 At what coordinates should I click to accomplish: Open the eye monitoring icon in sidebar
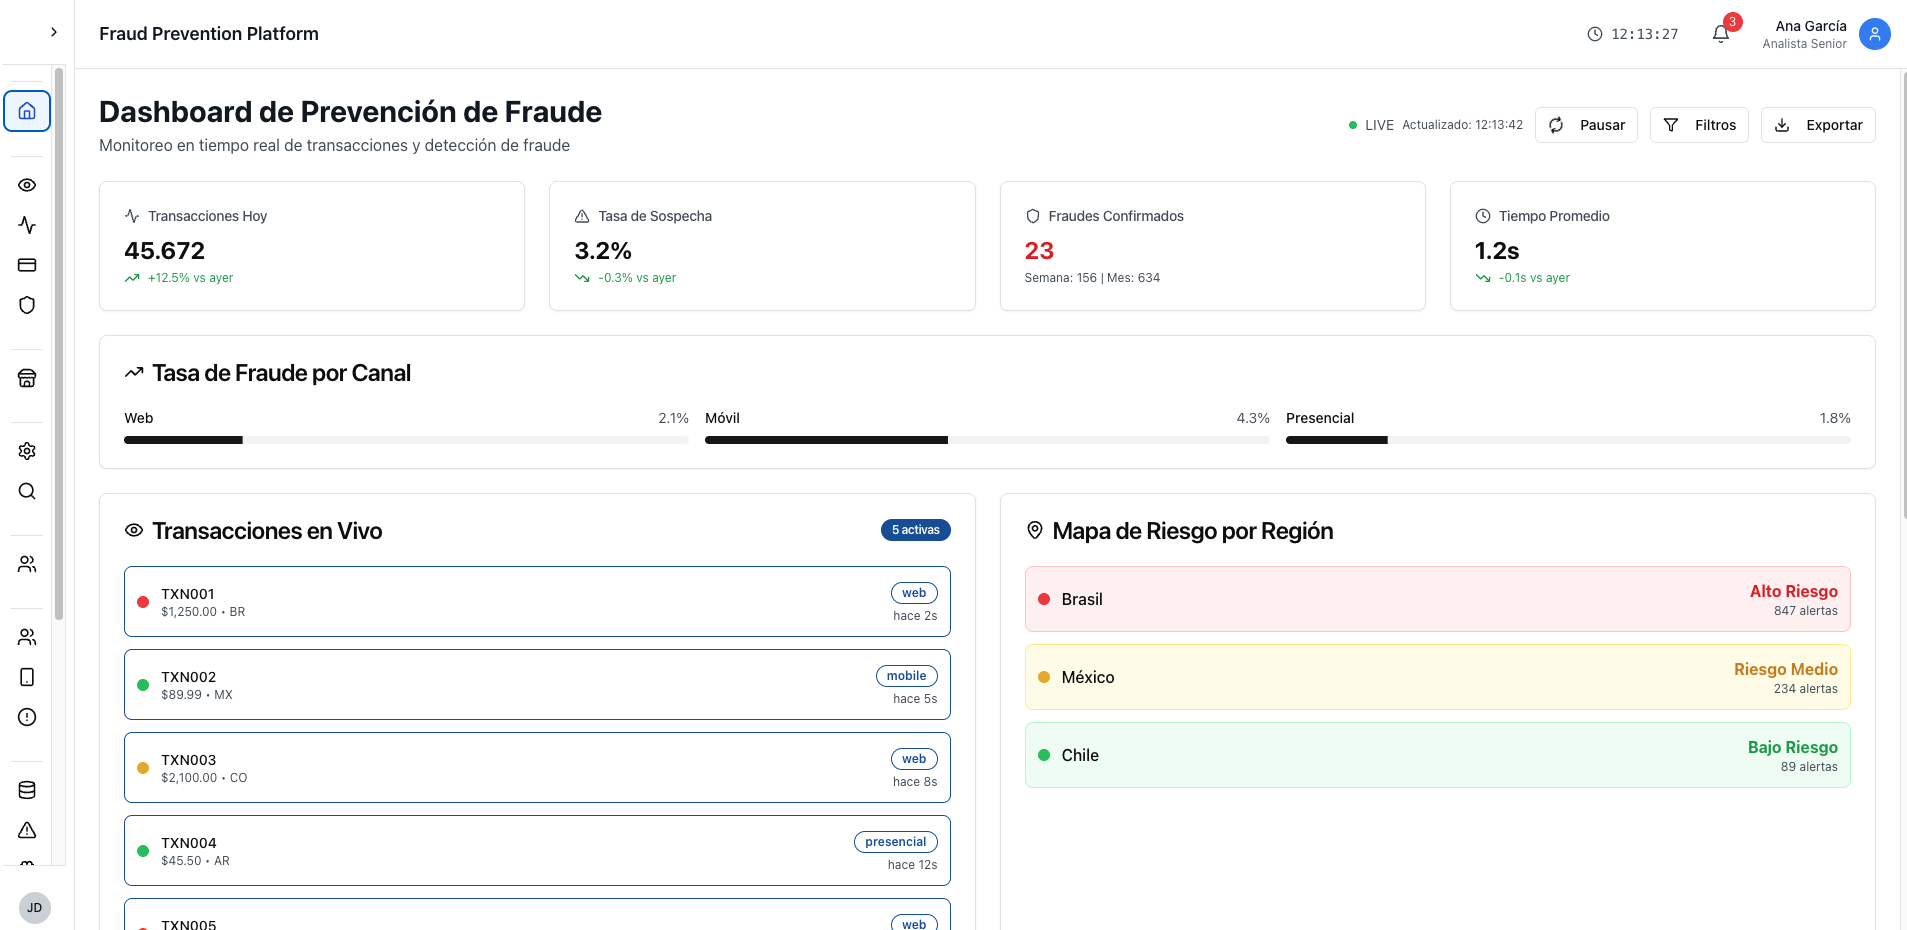pos(27,185)
